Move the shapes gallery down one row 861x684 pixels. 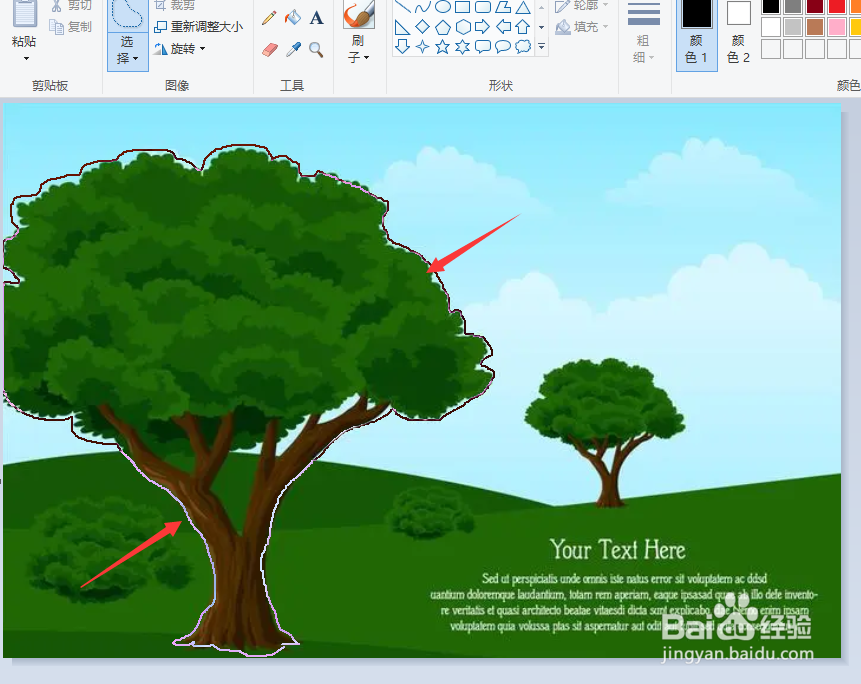point(541,27)
